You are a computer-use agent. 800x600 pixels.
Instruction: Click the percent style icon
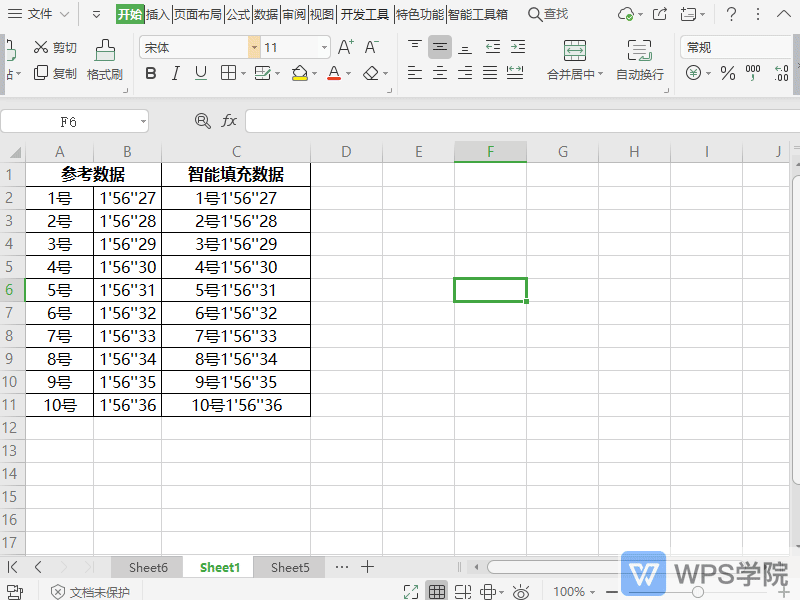(x=727, y=73)
